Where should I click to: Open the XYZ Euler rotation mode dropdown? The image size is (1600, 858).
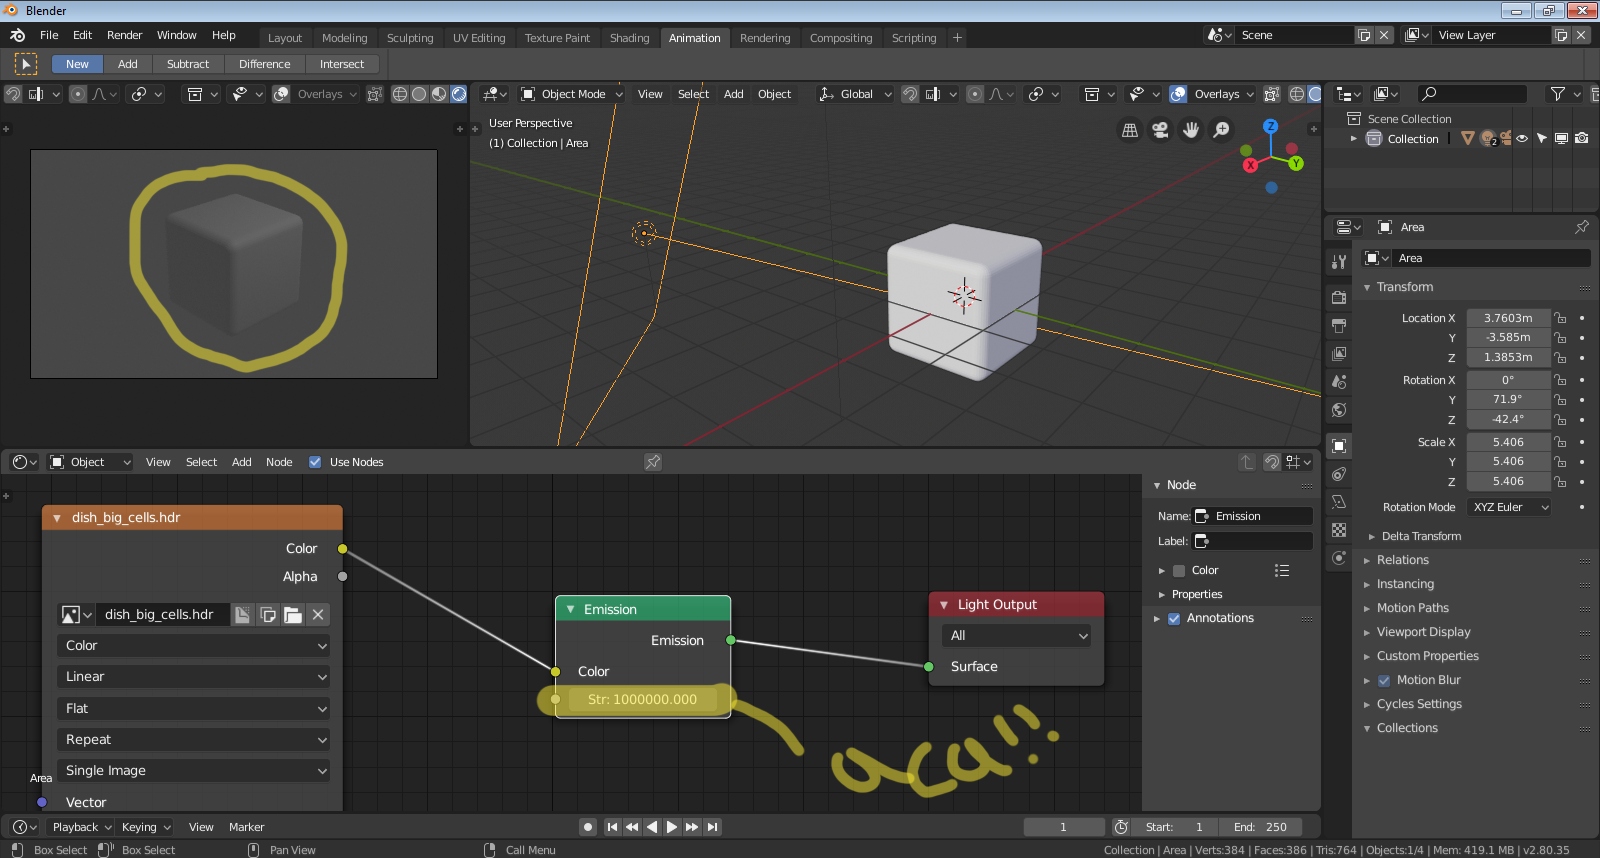click(x=1509, y=507)
